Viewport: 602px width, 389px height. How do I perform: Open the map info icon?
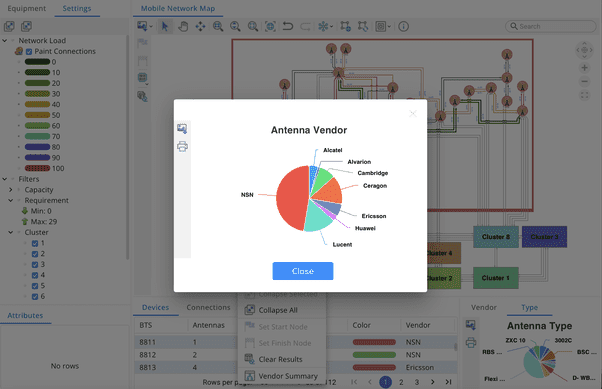[403, 26]
